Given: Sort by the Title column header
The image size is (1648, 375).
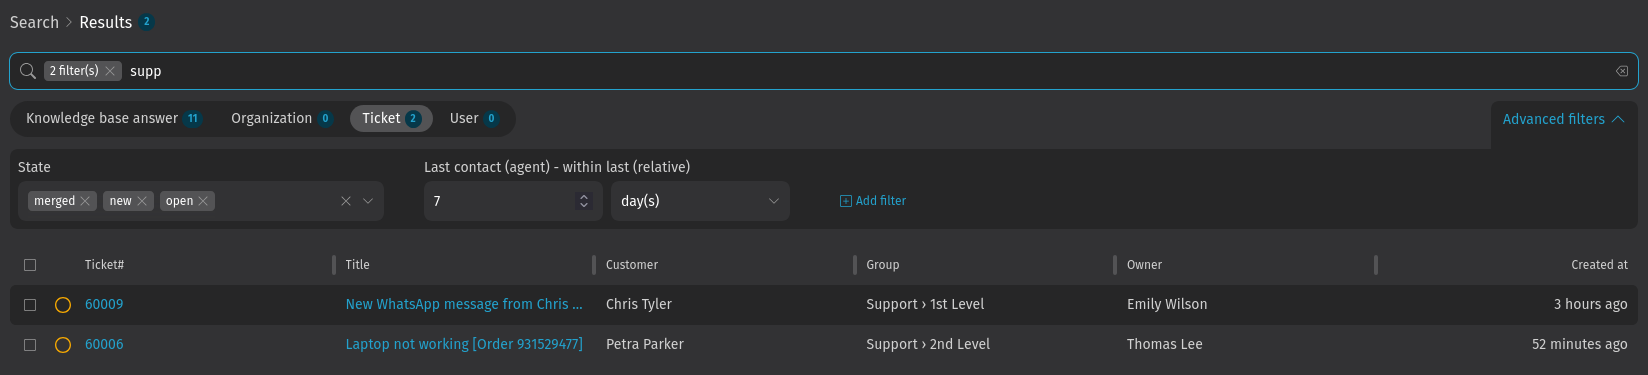Looking at the screenshot, I should tap(357, 265).
